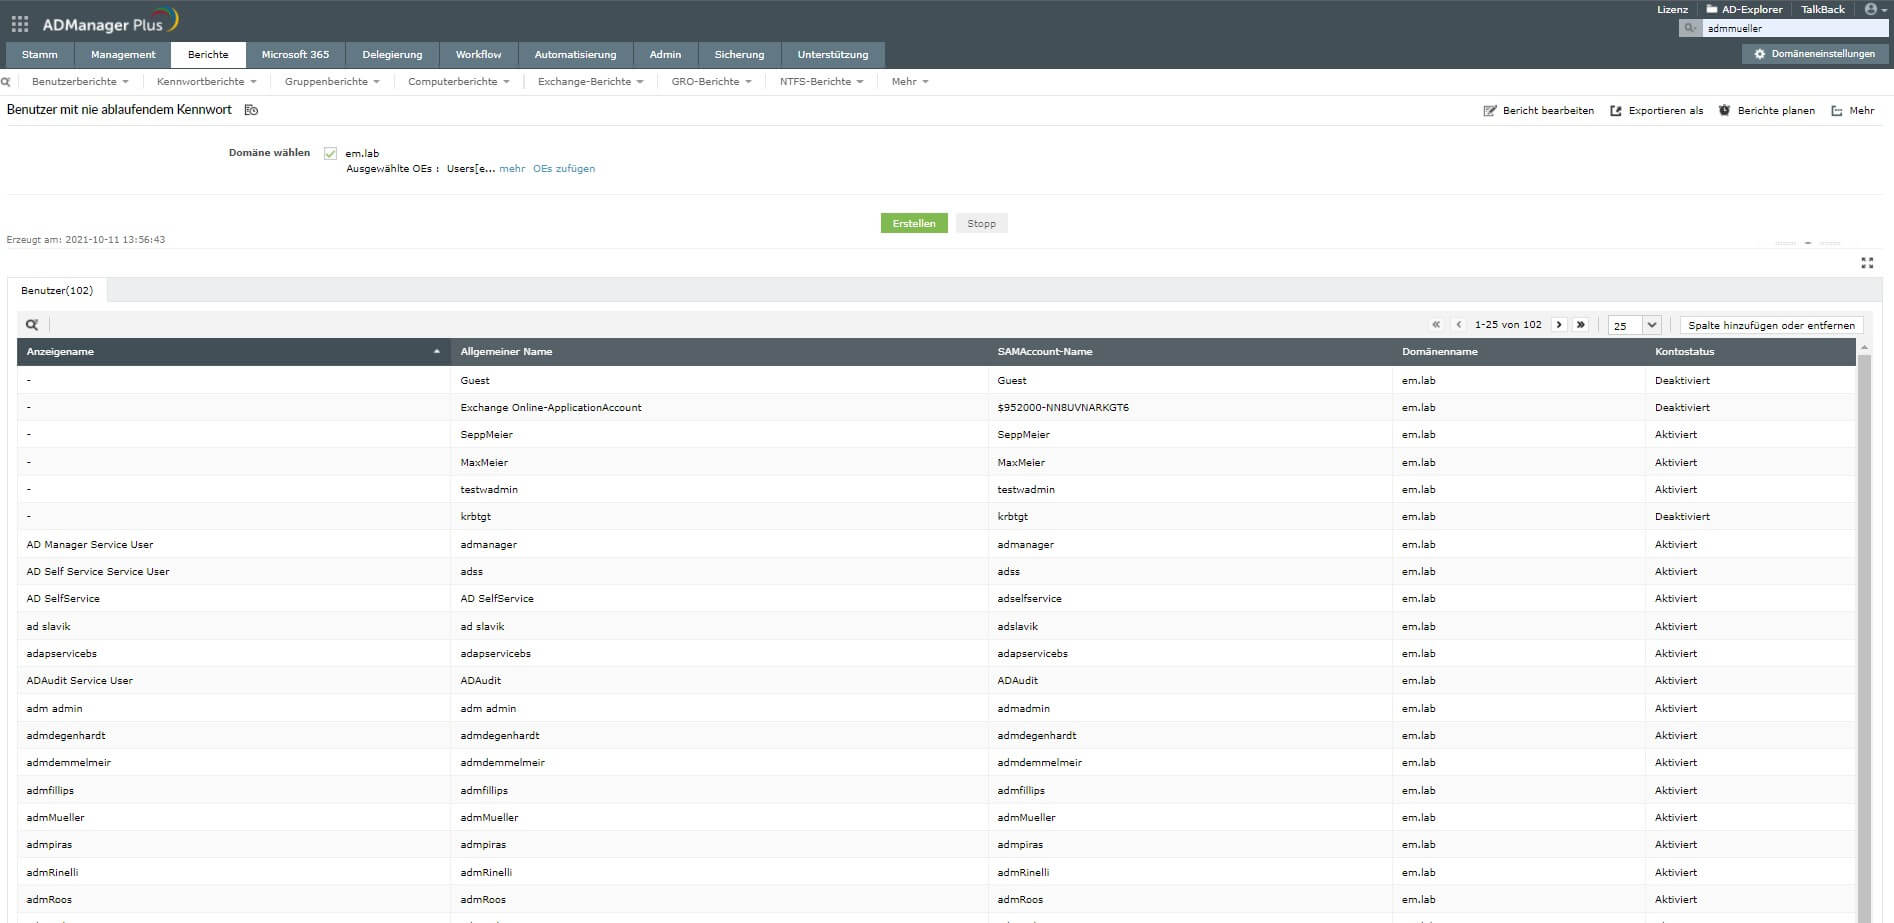Image resolution: width=1894 pixels, height=923 pixels.
Task: Click the Anzeigename sort arrow
Action: pyautogui.click(x=436, y=352)
